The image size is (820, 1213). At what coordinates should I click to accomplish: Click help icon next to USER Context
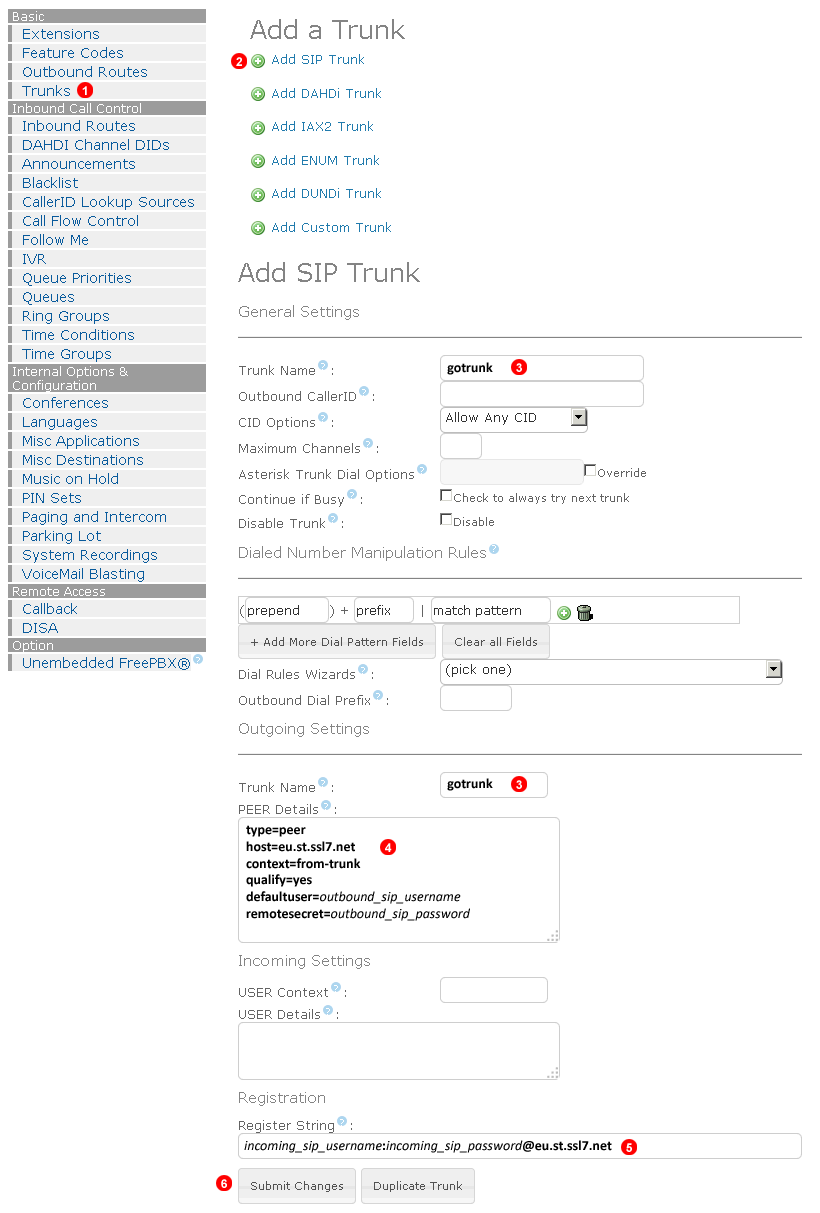click(x=336, y=988)
